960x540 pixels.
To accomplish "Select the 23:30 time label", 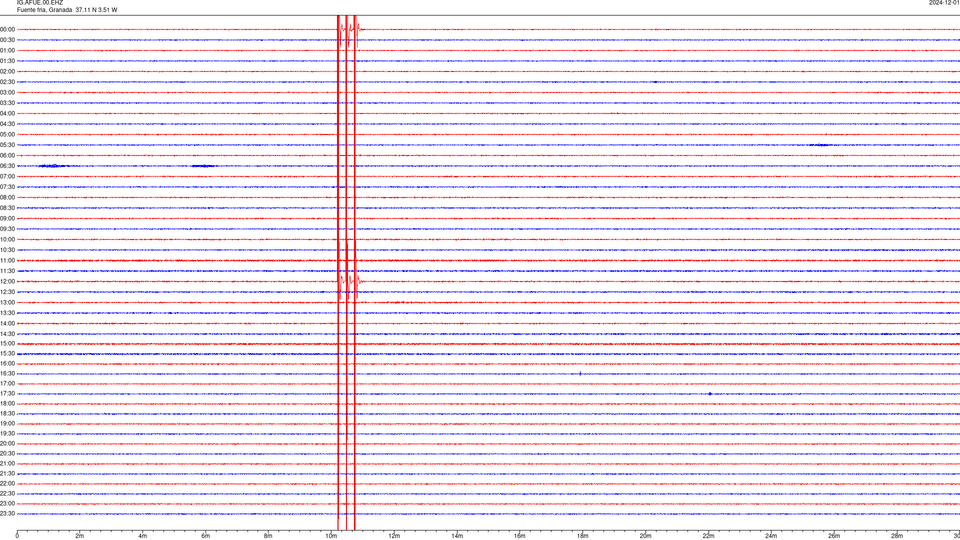I will 7,514.
